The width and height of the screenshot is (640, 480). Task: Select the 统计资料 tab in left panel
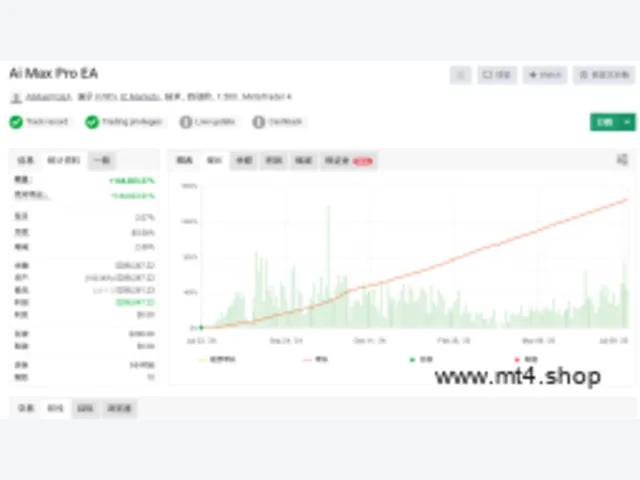(x=64, y=160)
